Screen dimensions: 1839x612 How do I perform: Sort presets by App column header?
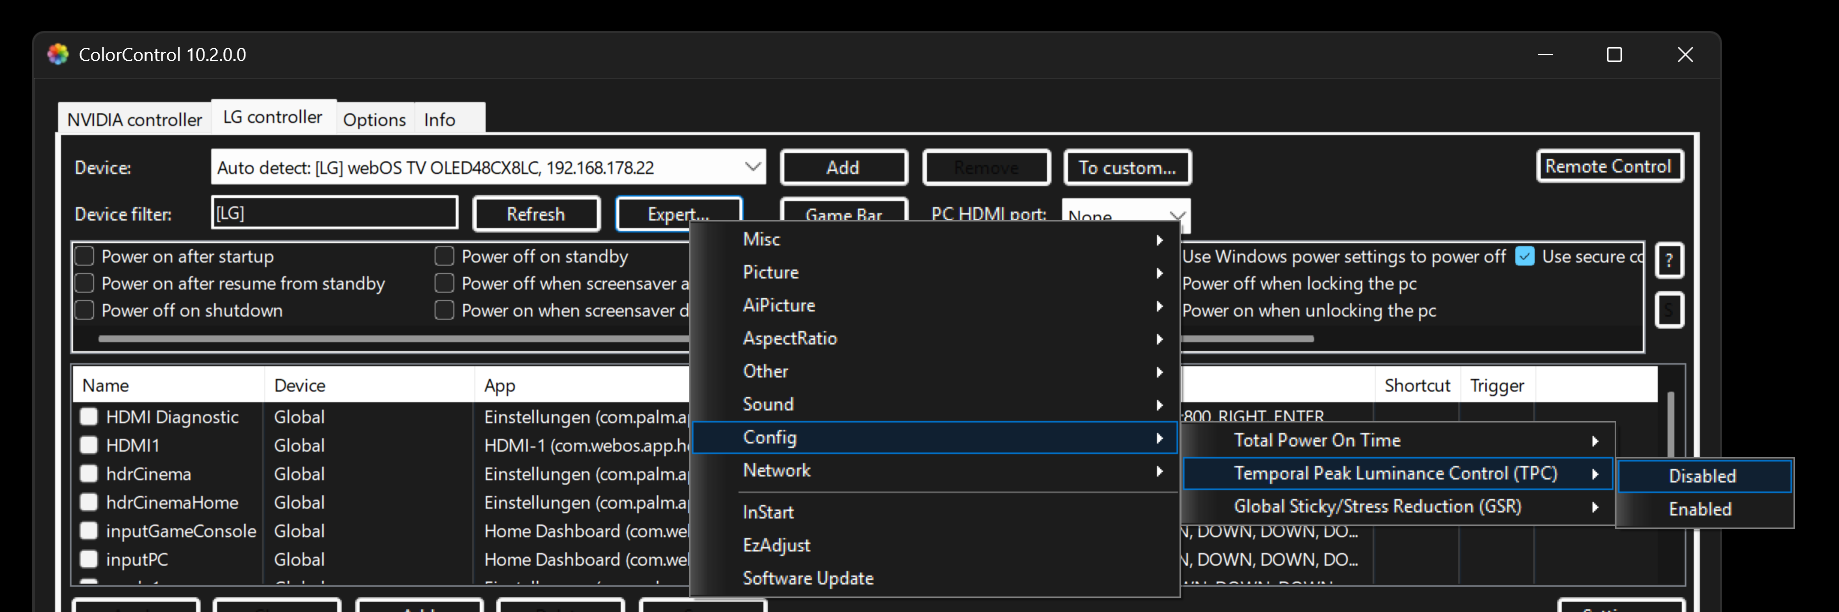pyautogui.click(x=581, y=385)
